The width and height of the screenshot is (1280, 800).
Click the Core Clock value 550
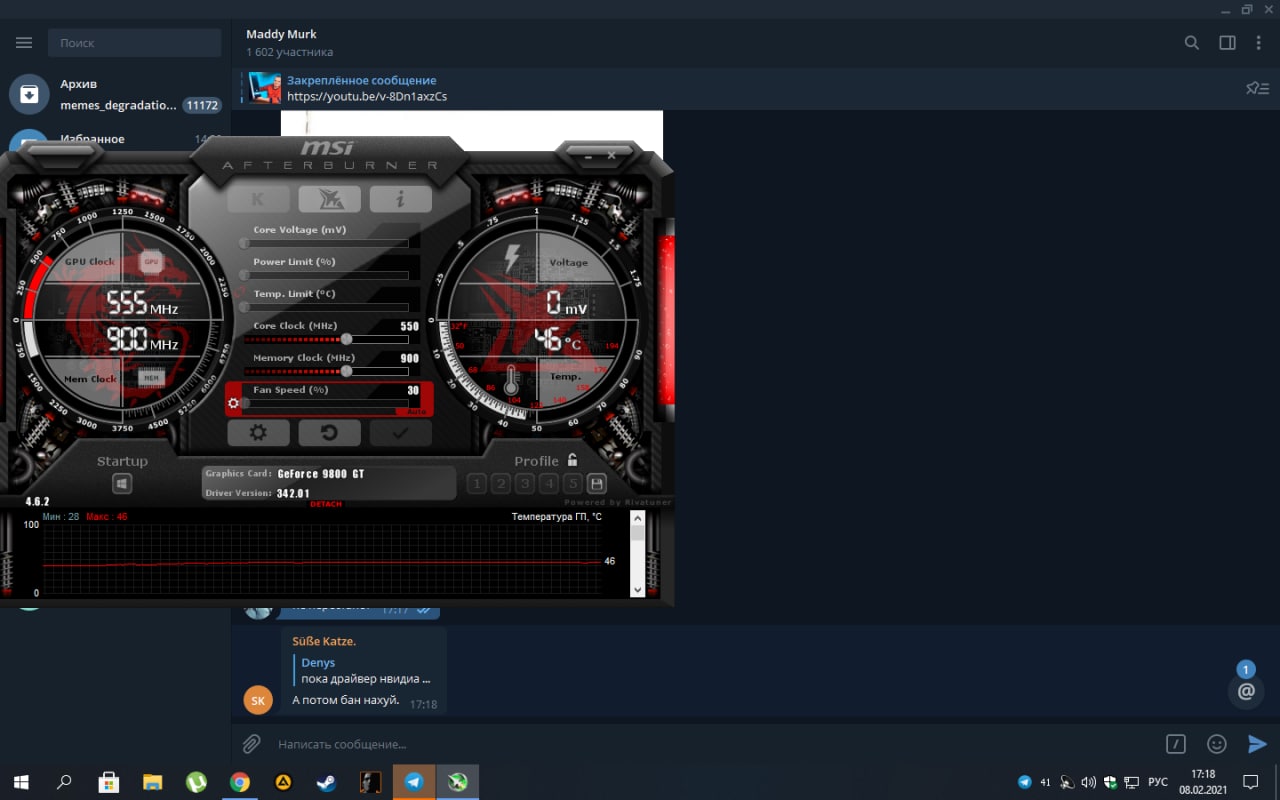tap(410, 326)
